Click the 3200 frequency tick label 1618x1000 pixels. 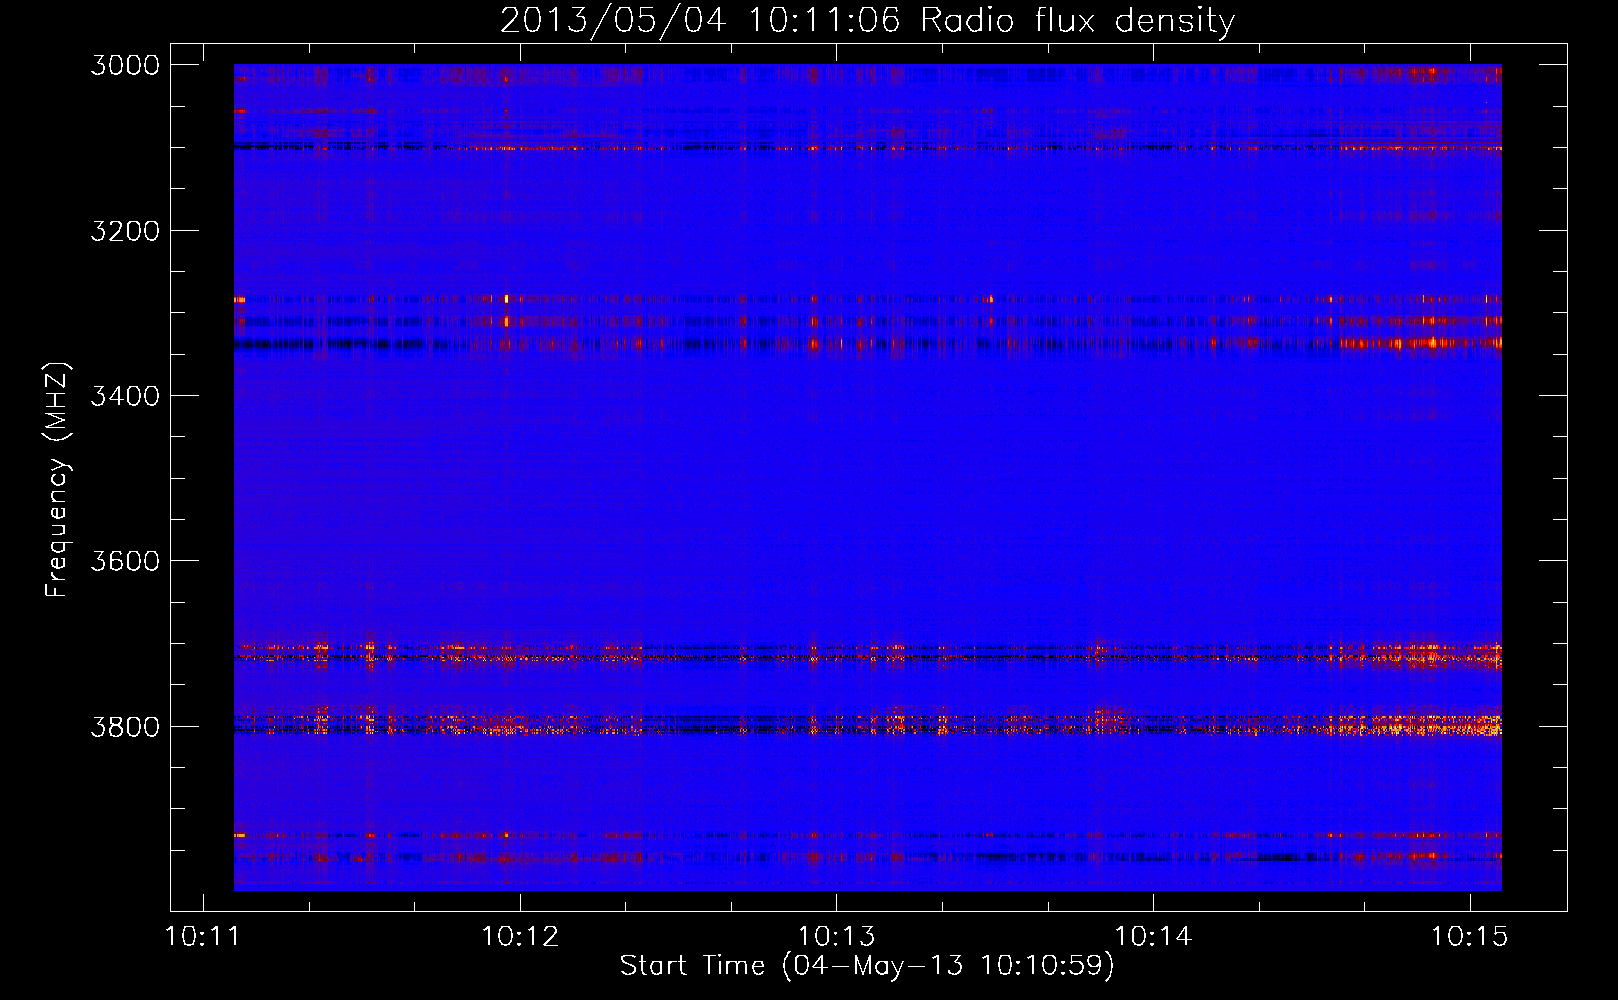tap(125, 231)
